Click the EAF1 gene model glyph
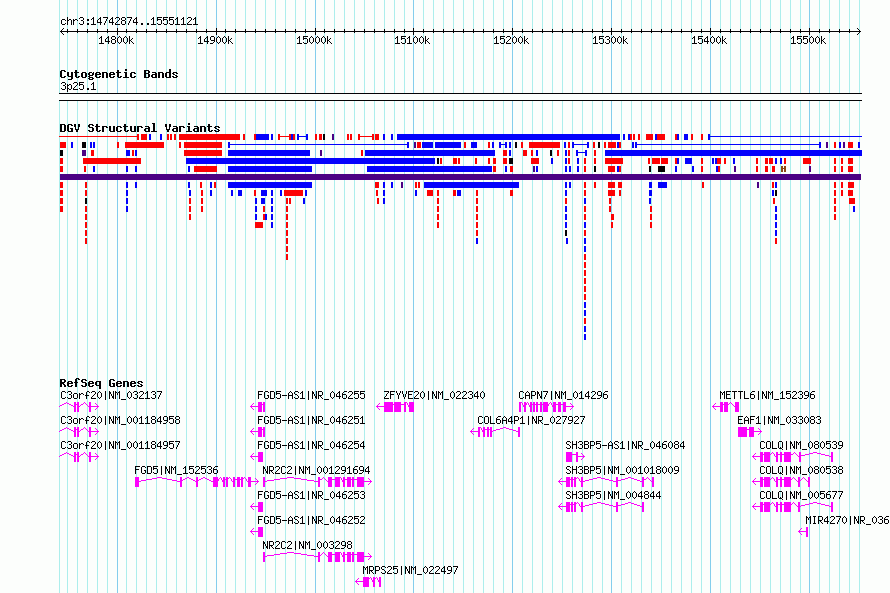The height and width of the screenshot is (593, 890). [750, 432]
